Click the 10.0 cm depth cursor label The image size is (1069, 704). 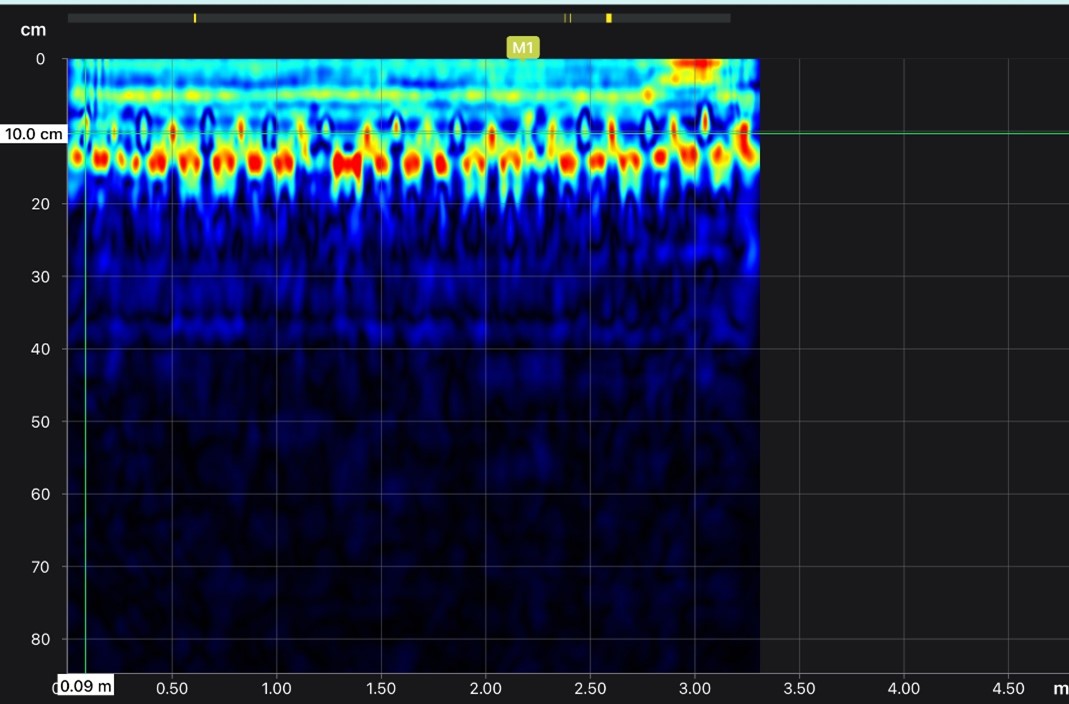32,134
